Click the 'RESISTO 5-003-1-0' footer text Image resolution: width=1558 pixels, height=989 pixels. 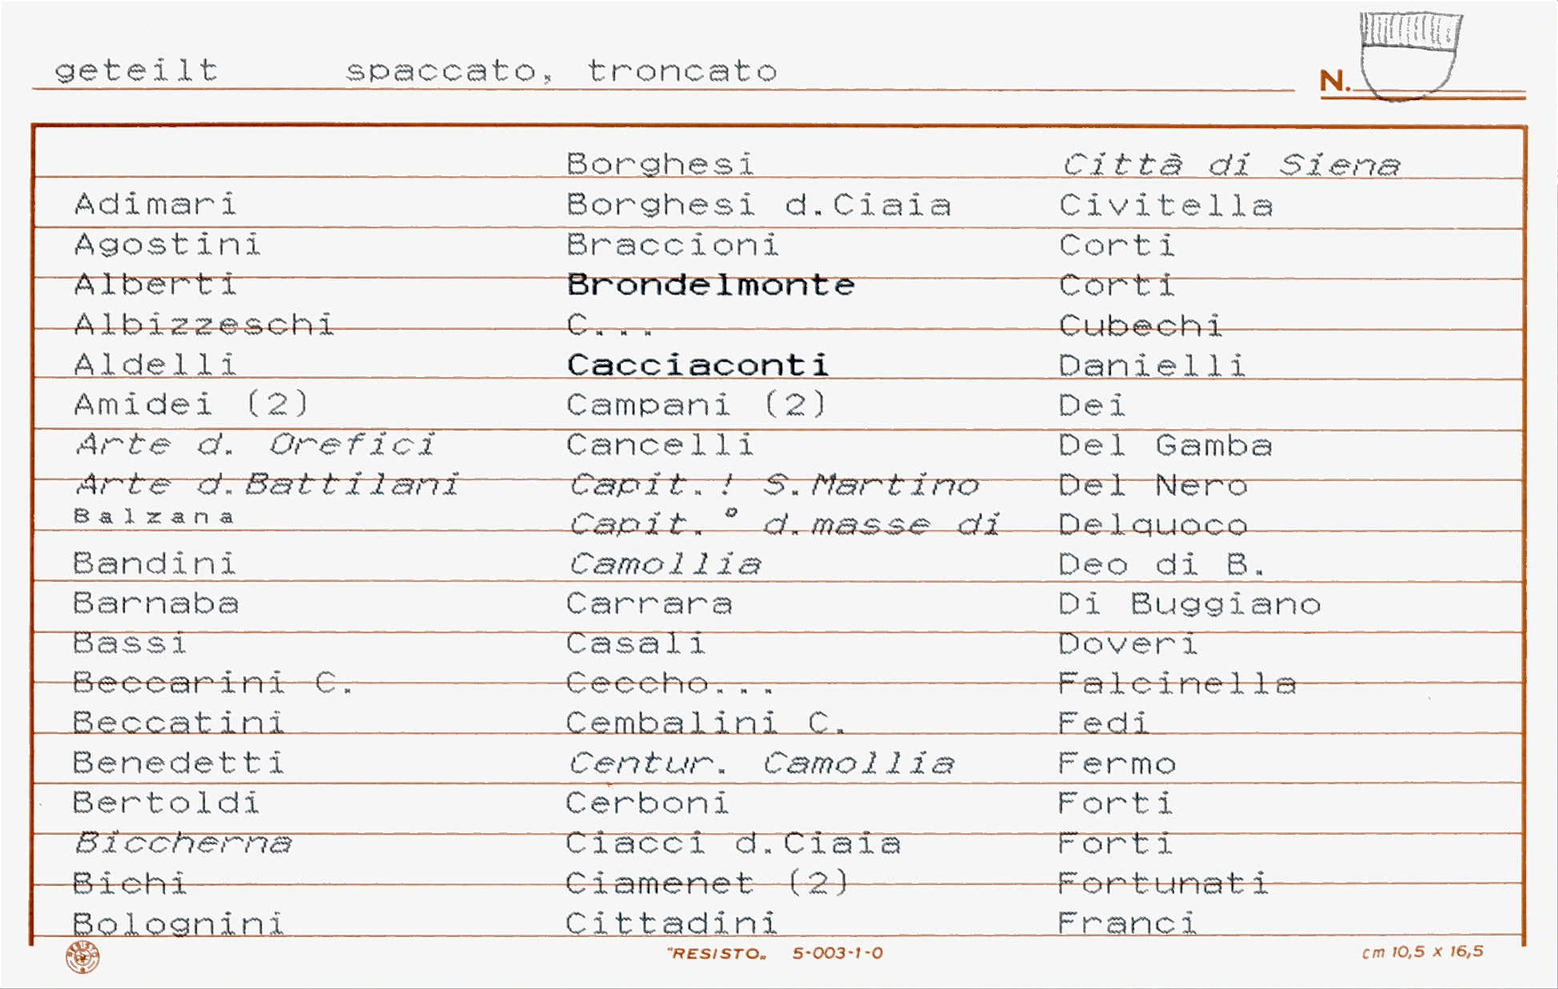pos(775,953)
